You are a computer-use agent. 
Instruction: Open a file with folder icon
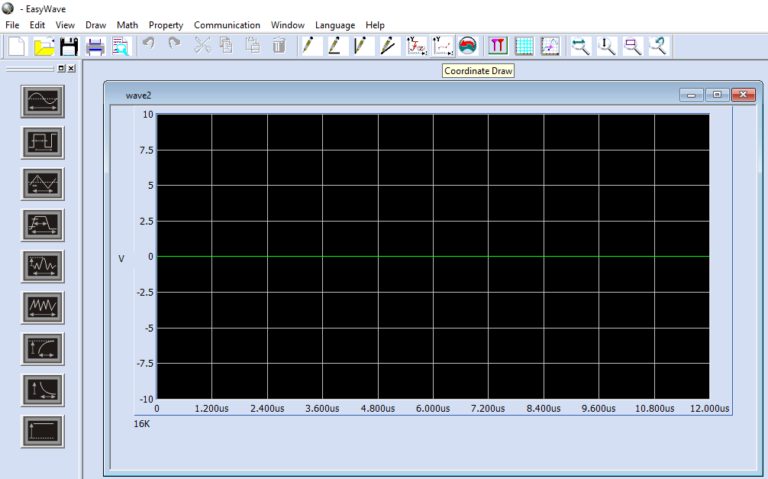[44, 45]
